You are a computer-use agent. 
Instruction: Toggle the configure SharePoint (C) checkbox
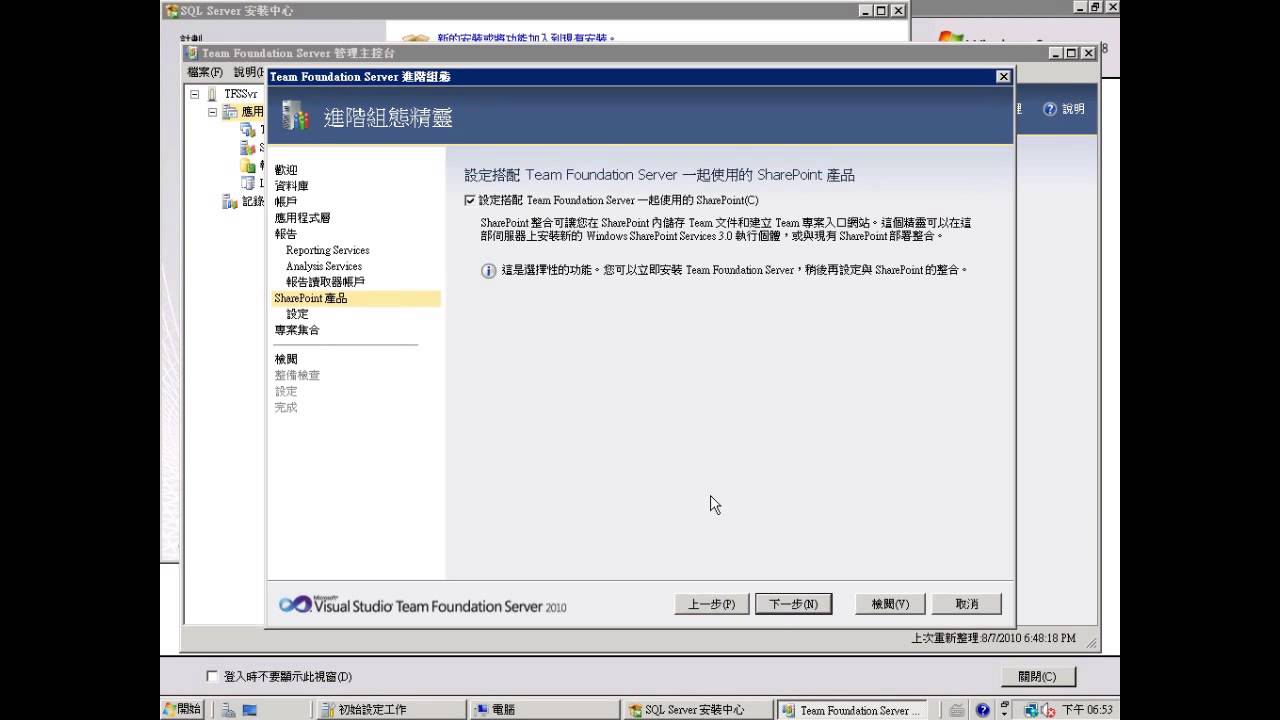click(x=470, y=200)
